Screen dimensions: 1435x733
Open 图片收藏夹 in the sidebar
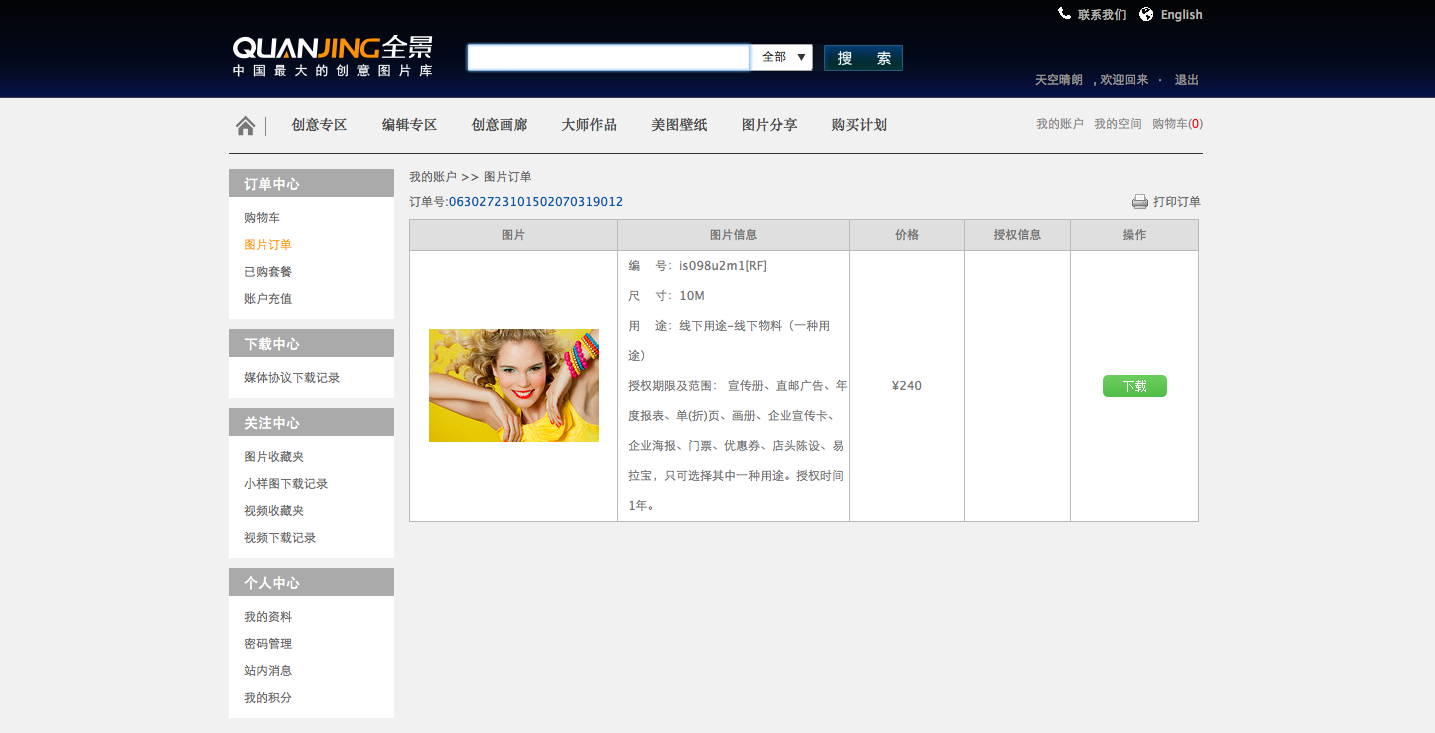(x=274, y=457)
